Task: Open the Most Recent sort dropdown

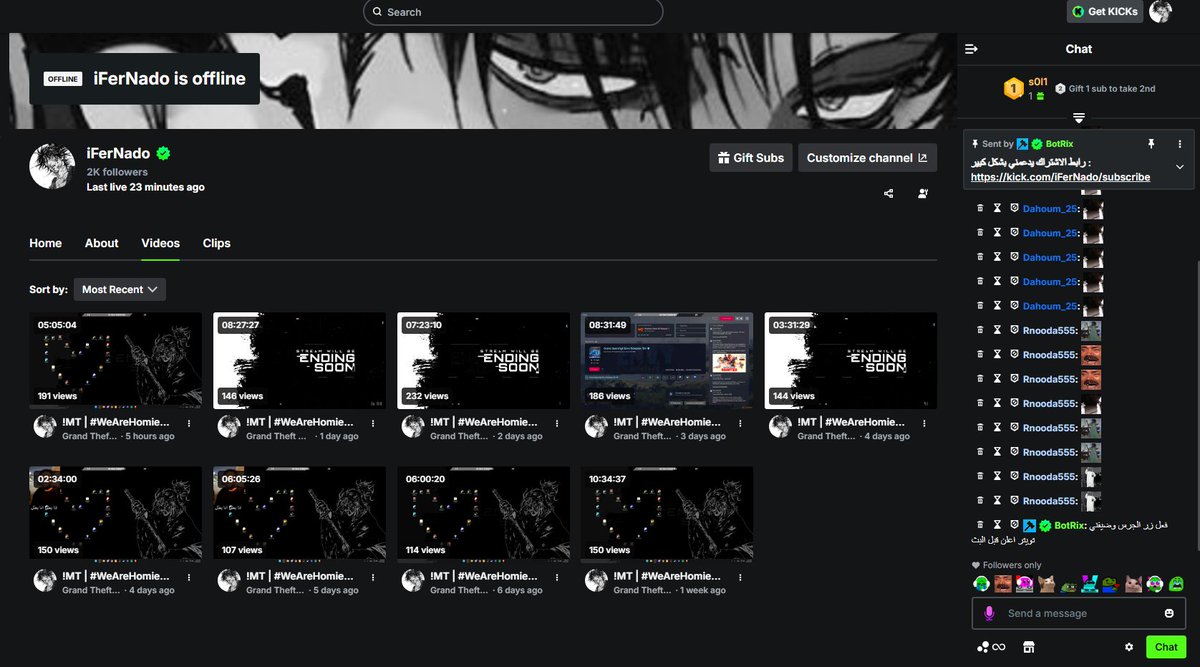Action: point(120,289)
